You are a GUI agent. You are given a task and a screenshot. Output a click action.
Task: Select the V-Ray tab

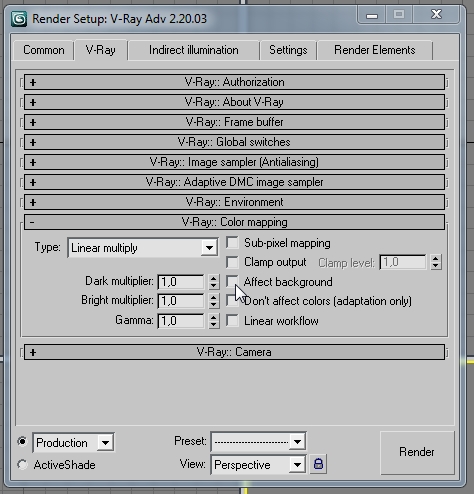tap(101, 50)
